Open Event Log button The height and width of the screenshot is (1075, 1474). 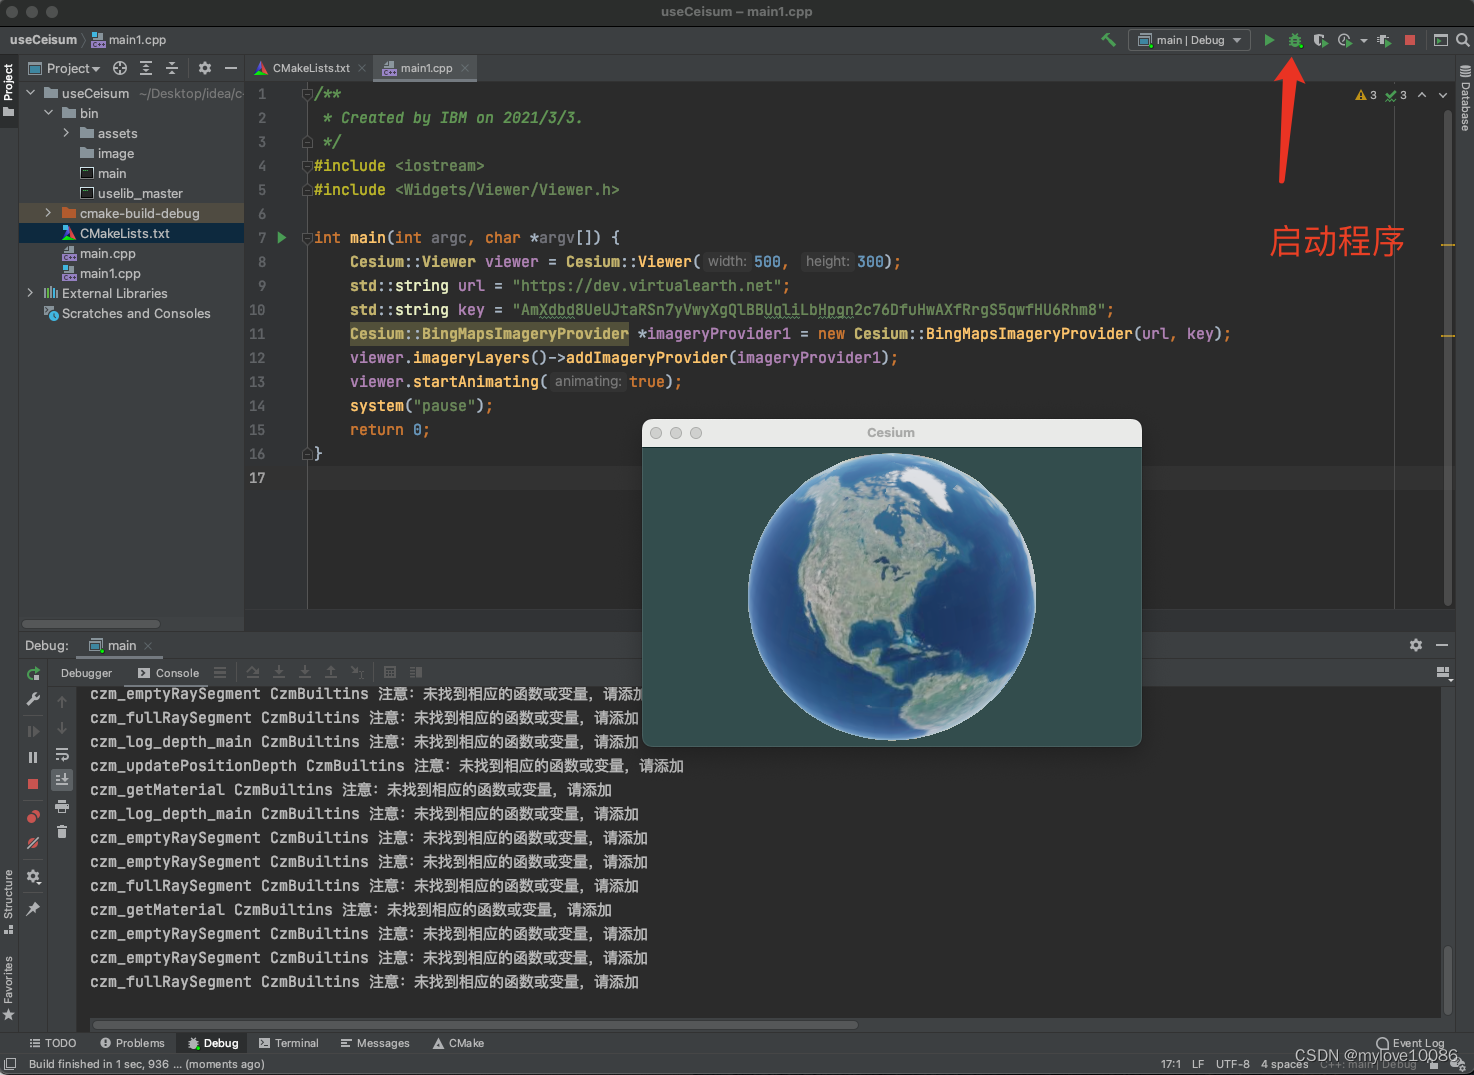(x=1410, y=1043)
